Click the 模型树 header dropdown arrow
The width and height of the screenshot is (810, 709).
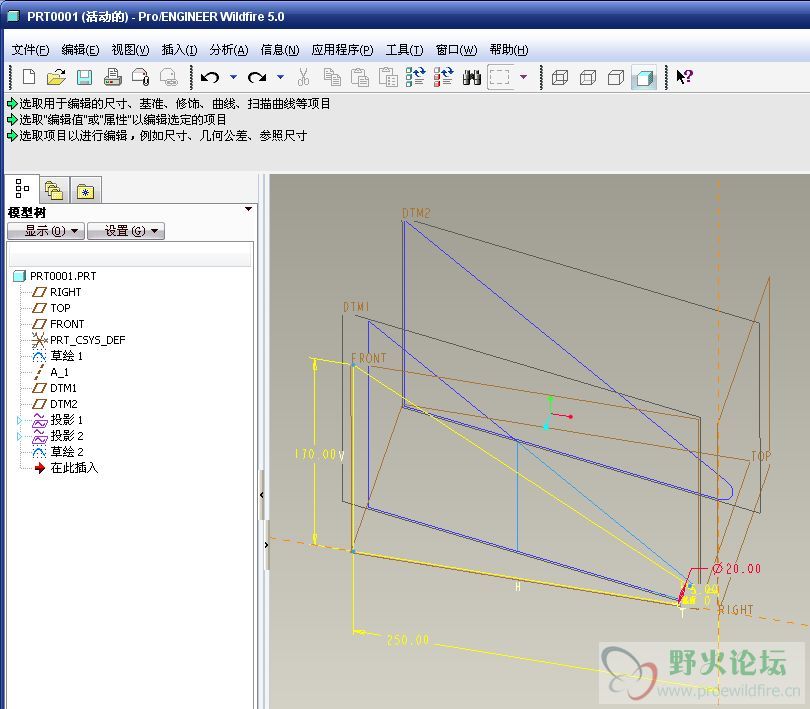coord(248,209)
